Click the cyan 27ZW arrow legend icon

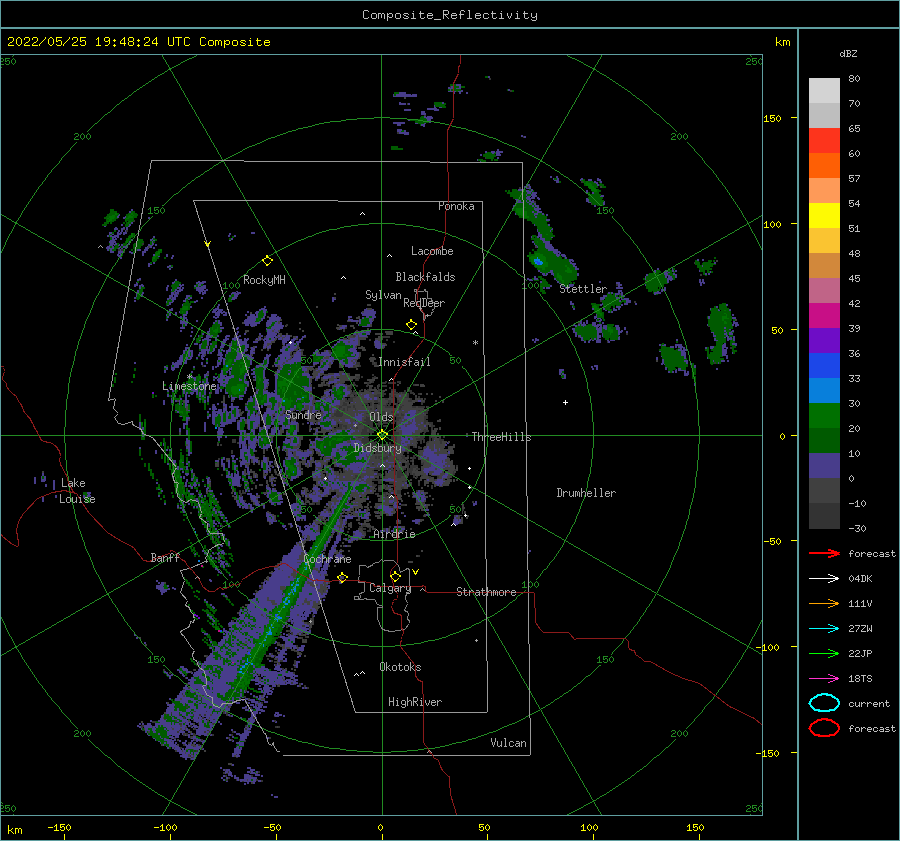click(824, 629)
